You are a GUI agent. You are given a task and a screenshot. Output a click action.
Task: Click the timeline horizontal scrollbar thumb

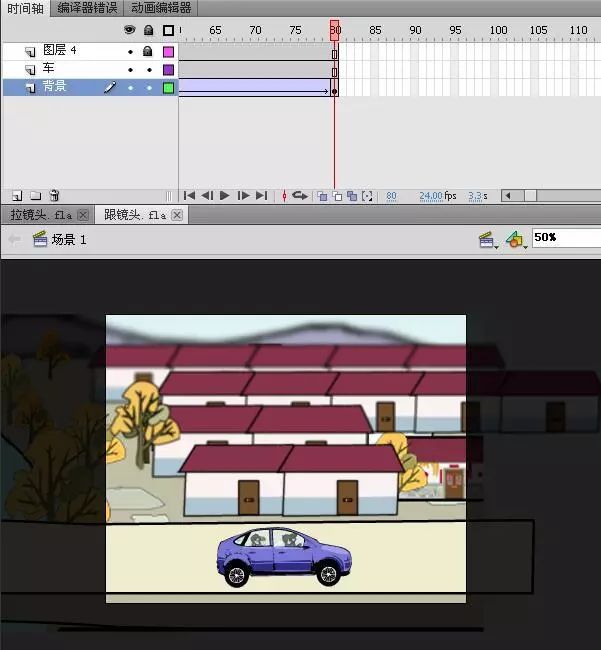click(x=531, y=196)
